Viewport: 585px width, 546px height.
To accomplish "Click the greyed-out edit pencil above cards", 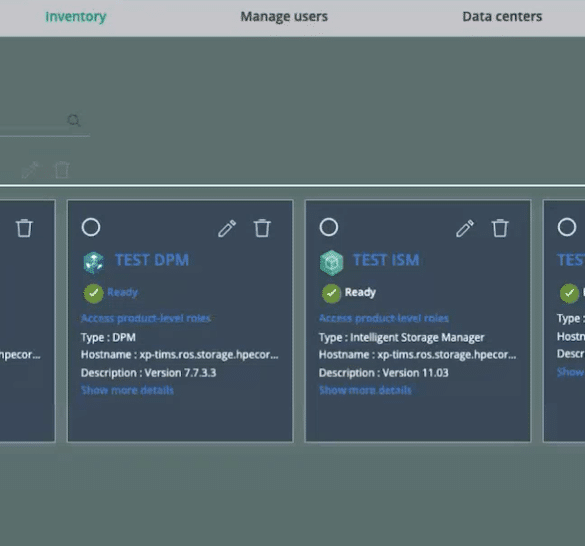I will (x=30, y=170).
